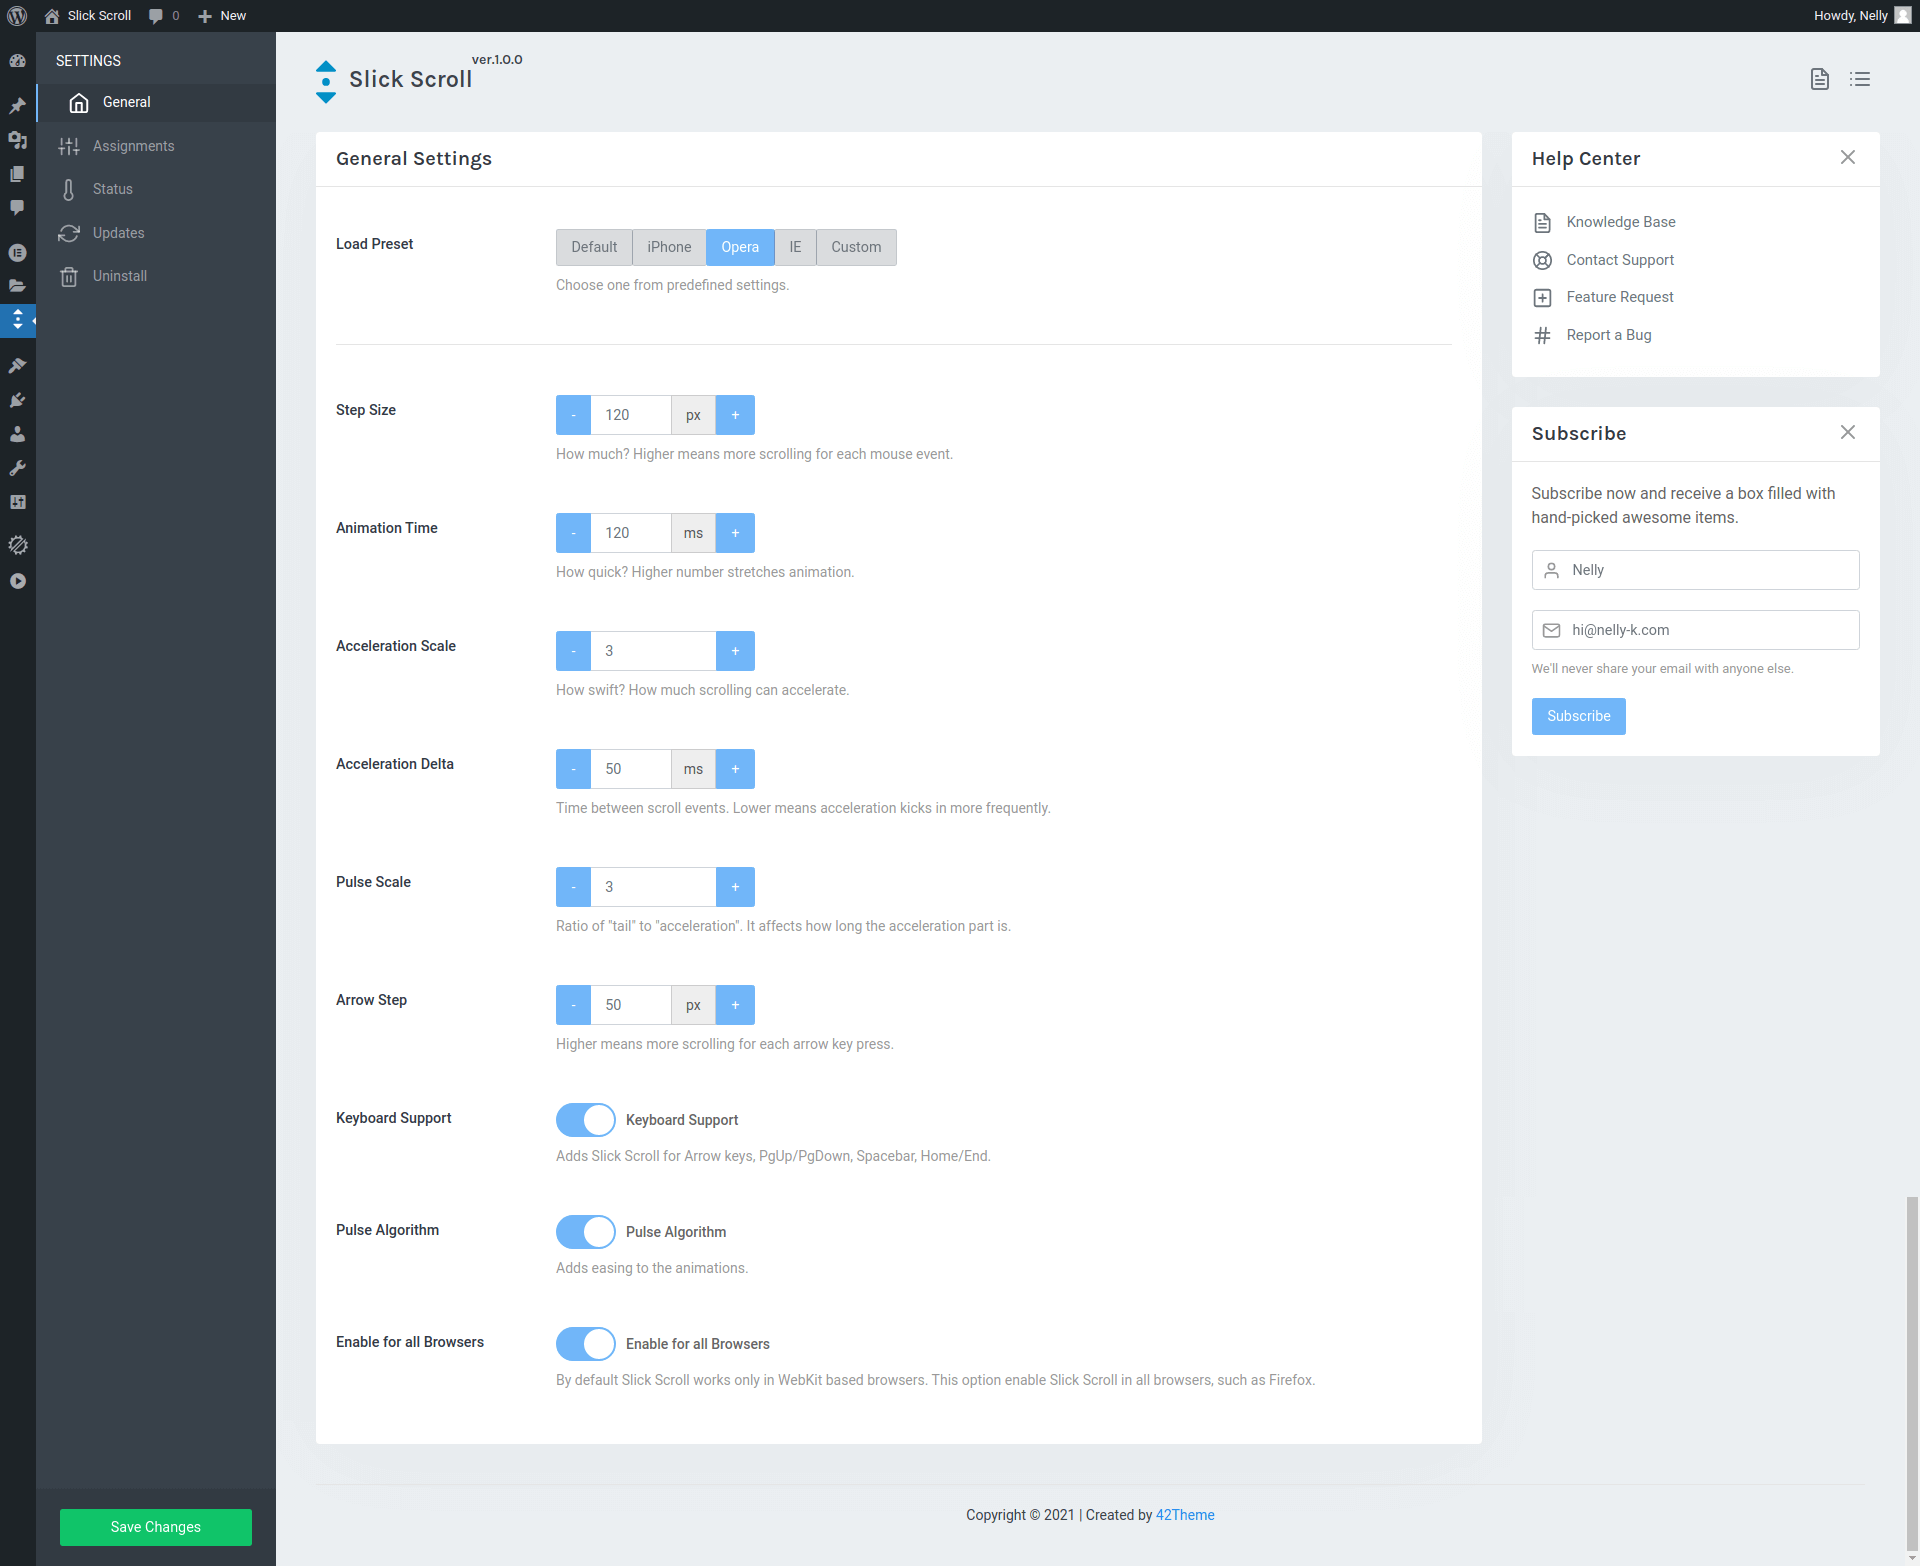Click the New content plus button

(222, 16)
